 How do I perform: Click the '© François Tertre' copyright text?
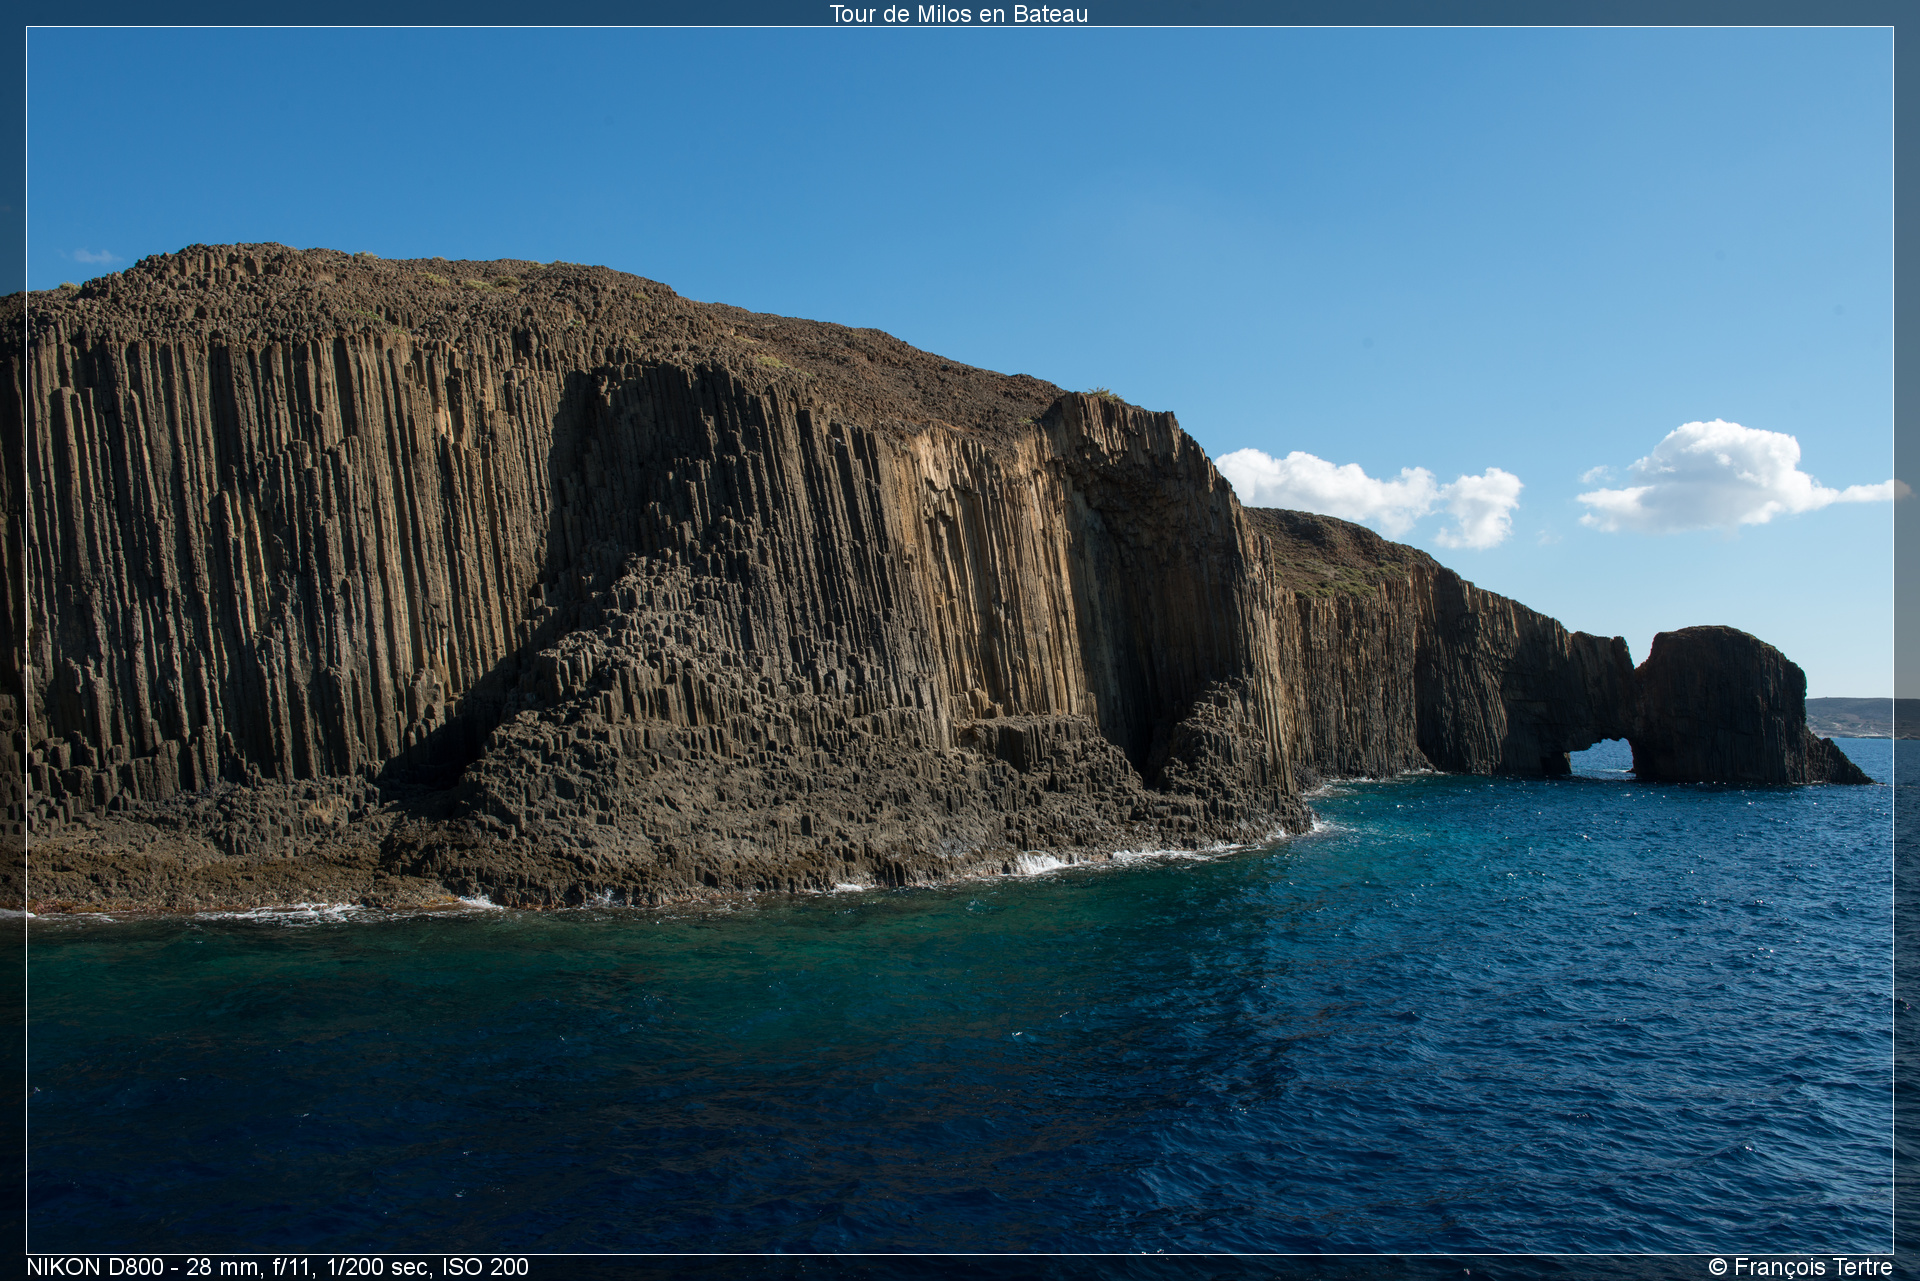pyautogui.click(x=1800, y=1267)
